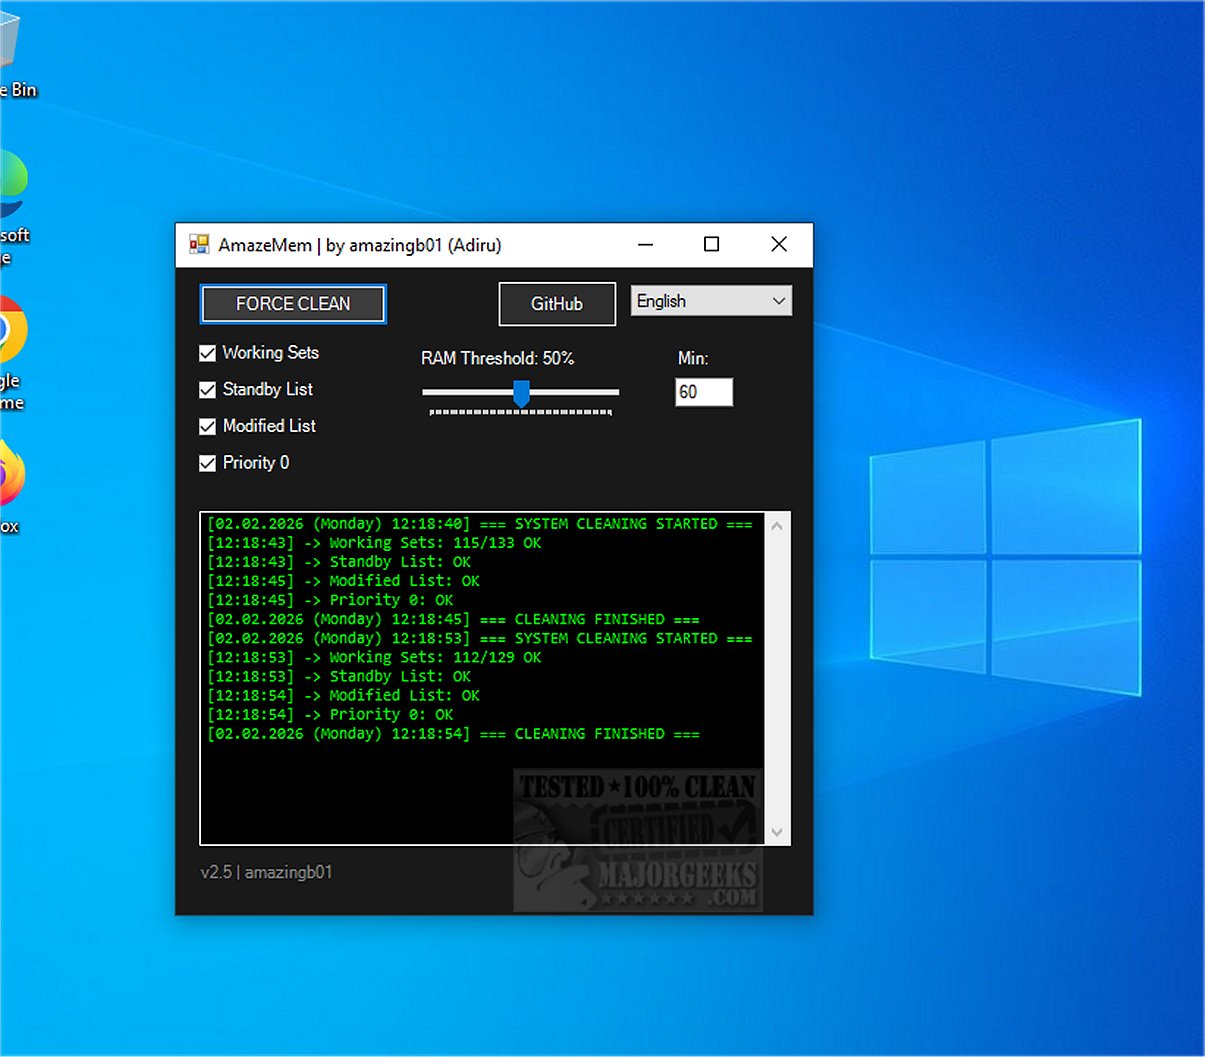Open Firefox desktop shortcut
This screenshot has height=1057, width=1205.
pyautogui.click(x=10, y=475)
